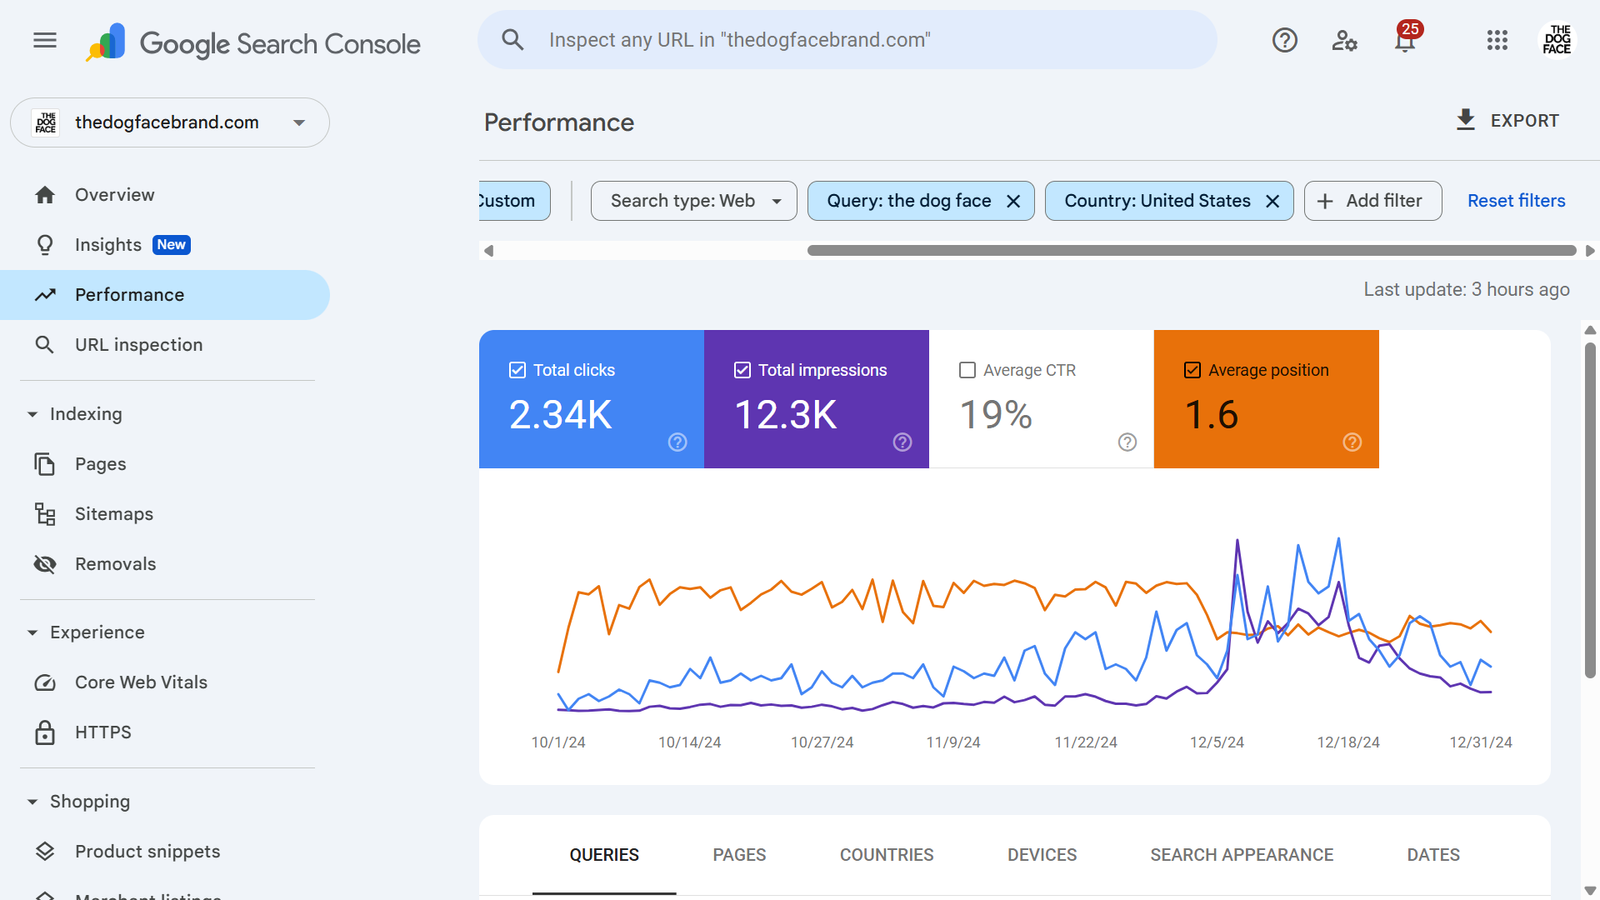Remove the Query: the dog face filter
This screenshot has height=900, width=1600.
tap(1013, 201)
